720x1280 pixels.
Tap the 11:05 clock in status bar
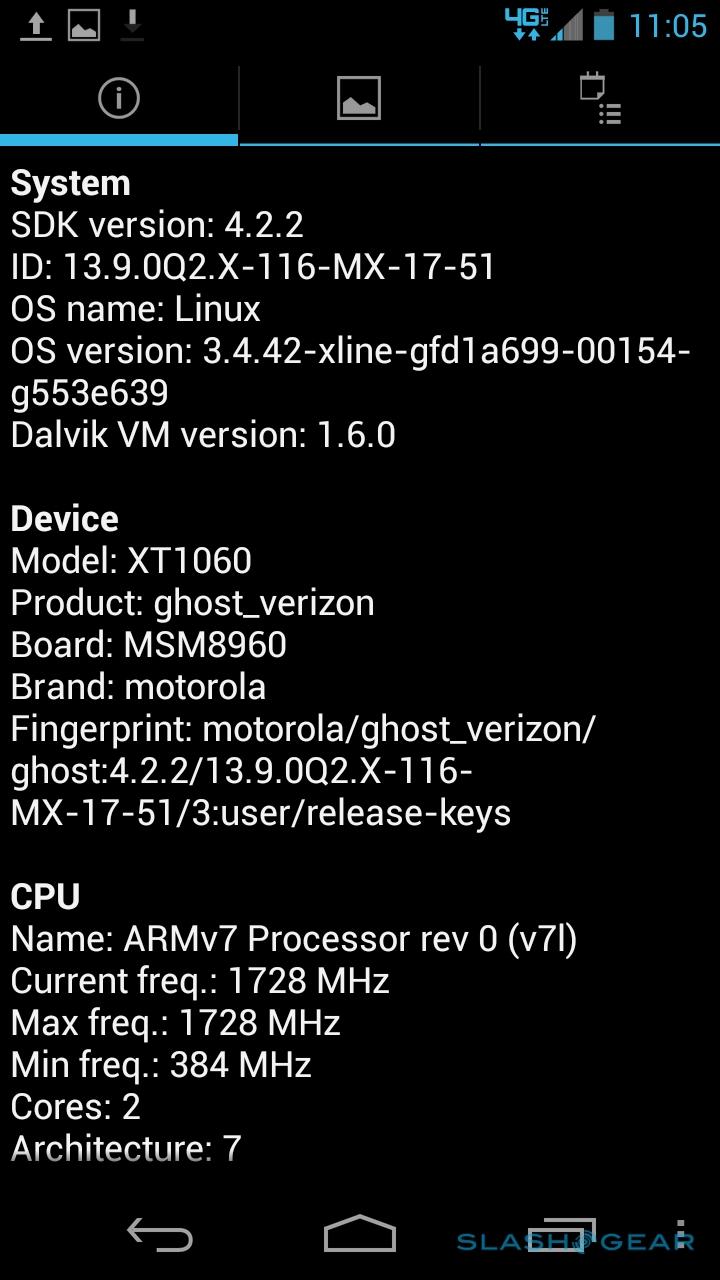668,26
